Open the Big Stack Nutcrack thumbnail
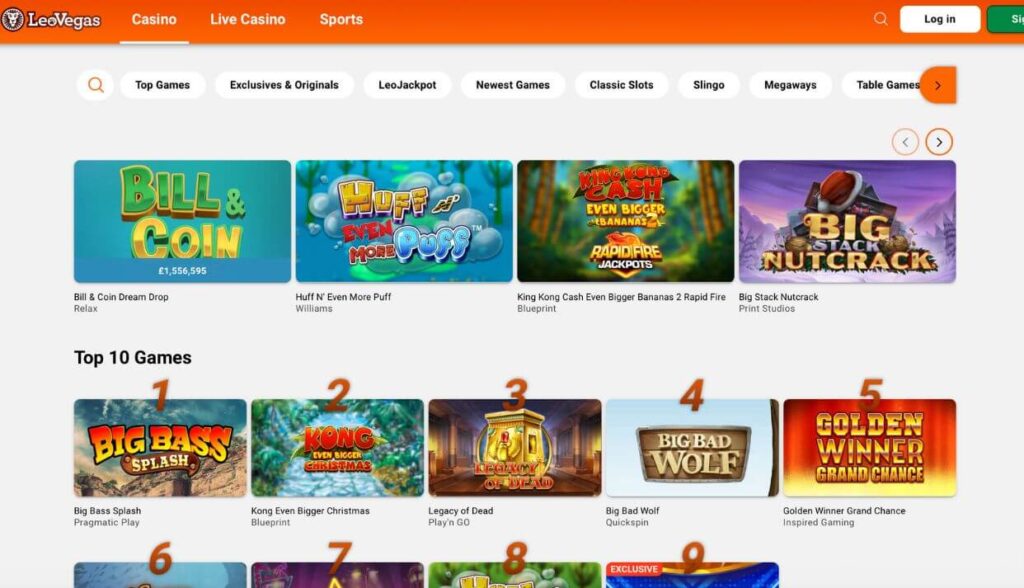This screenshot has height=588, width=1024. click(847, 221)
